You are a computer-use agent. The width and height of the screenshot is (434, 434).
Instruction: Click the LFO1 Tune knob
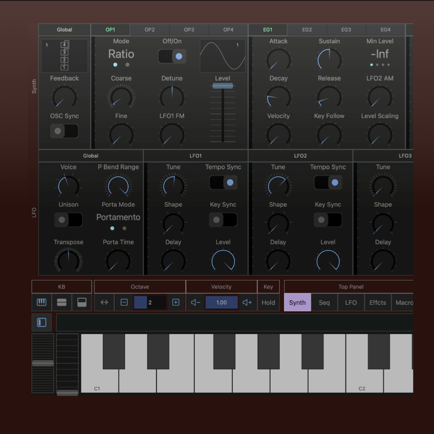[x=173, y=186]
